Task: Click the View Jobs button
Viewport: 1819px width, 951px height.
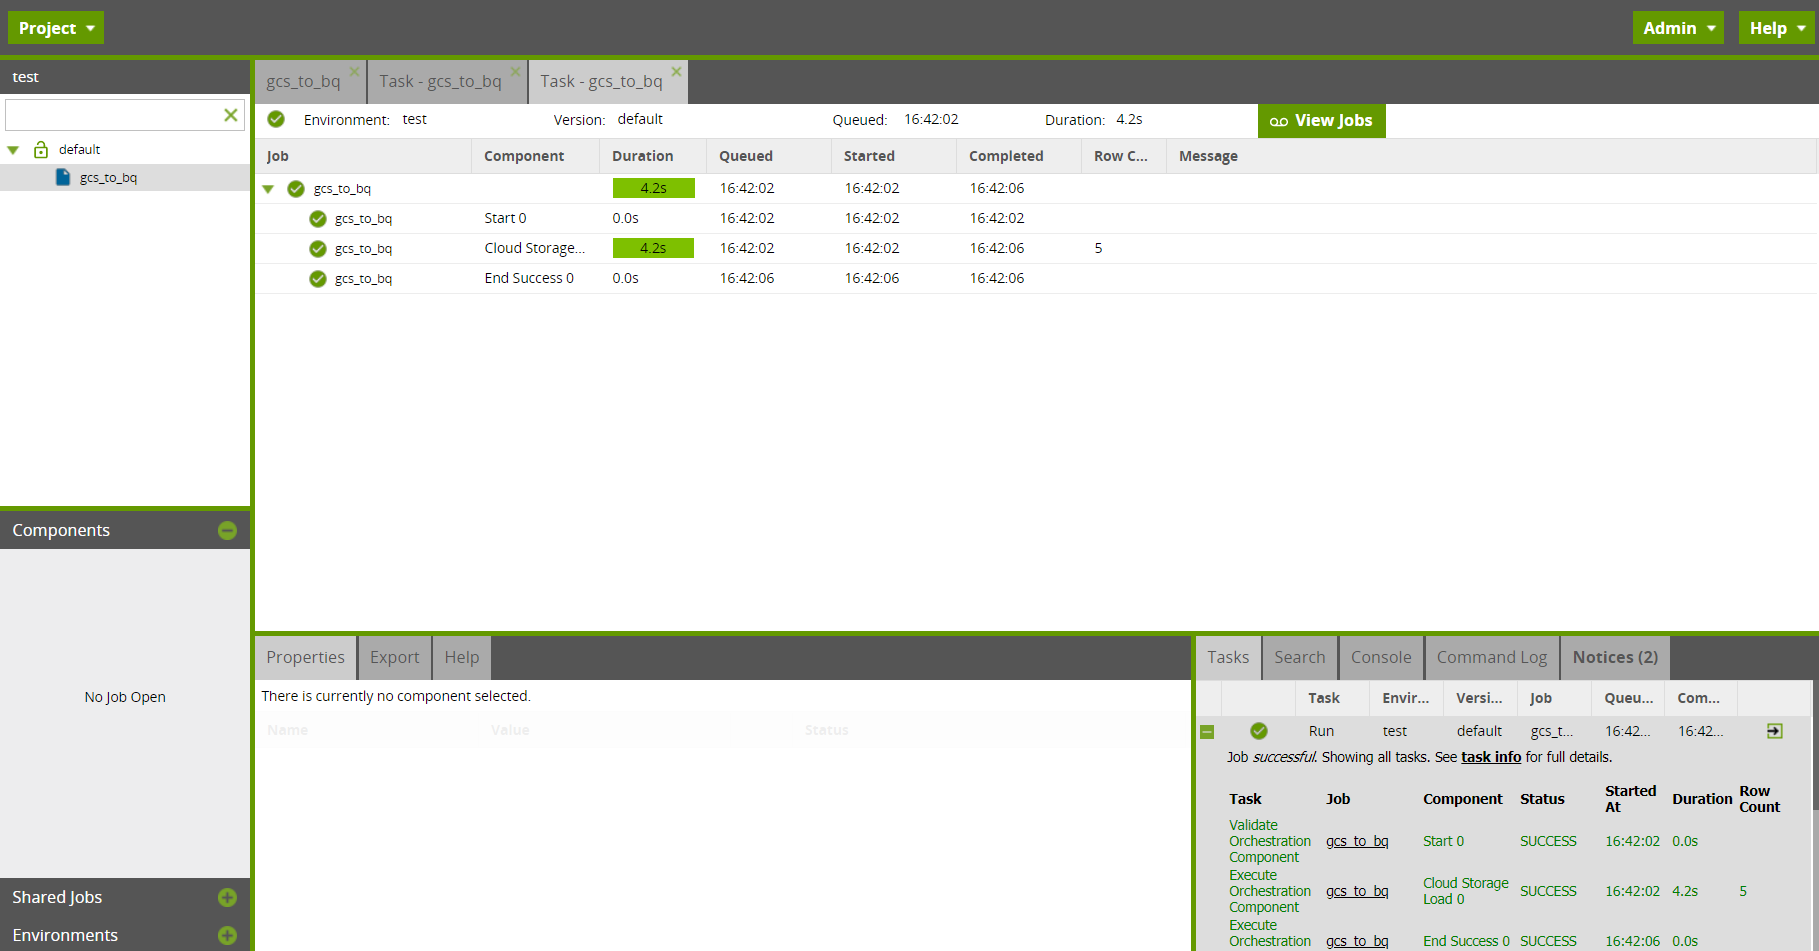Action: (x=1321, y=120)
